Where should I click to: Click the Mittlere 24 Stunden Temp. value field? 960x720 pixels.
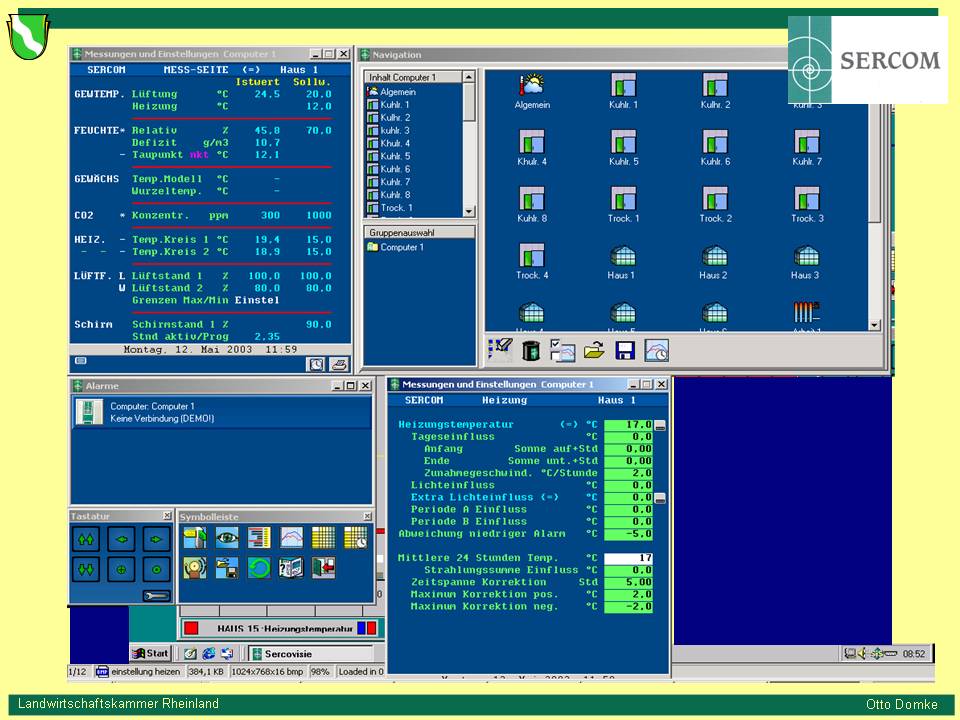click(629, 558)
